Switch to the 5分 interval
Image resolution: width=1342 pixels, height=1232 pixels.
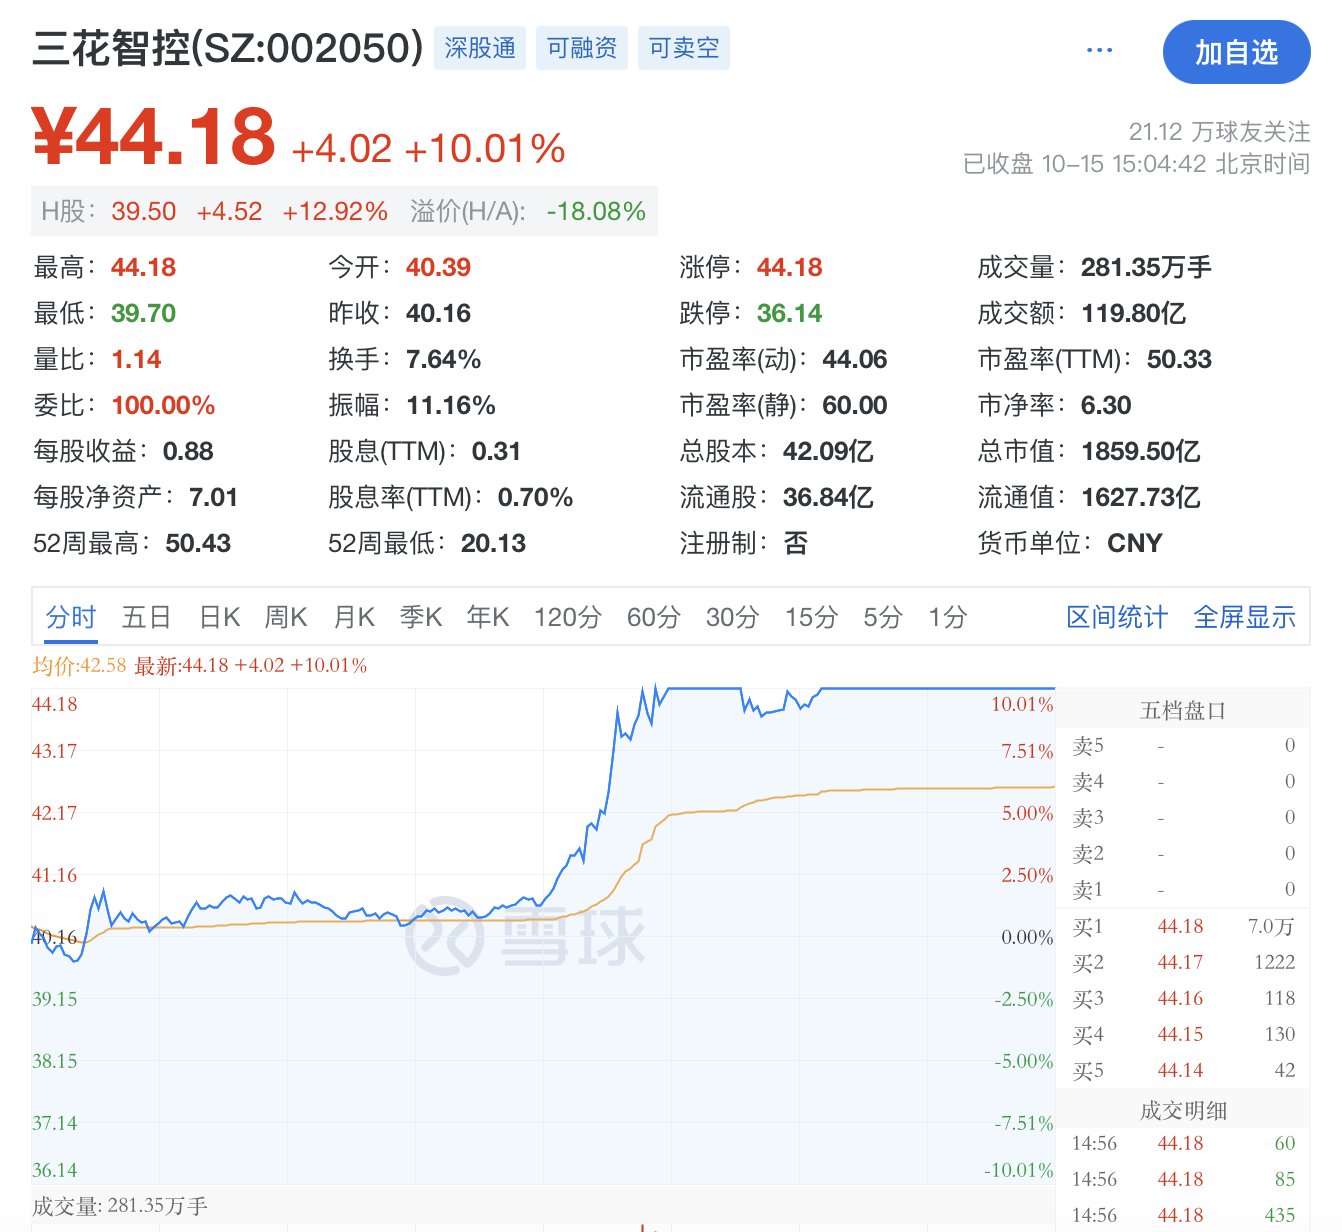pos(883,617)
